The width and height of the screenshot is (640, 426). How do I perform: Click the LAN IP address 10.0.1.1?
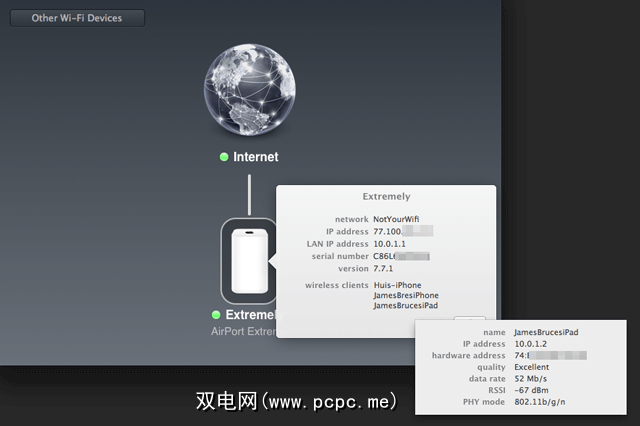[389, 244]
